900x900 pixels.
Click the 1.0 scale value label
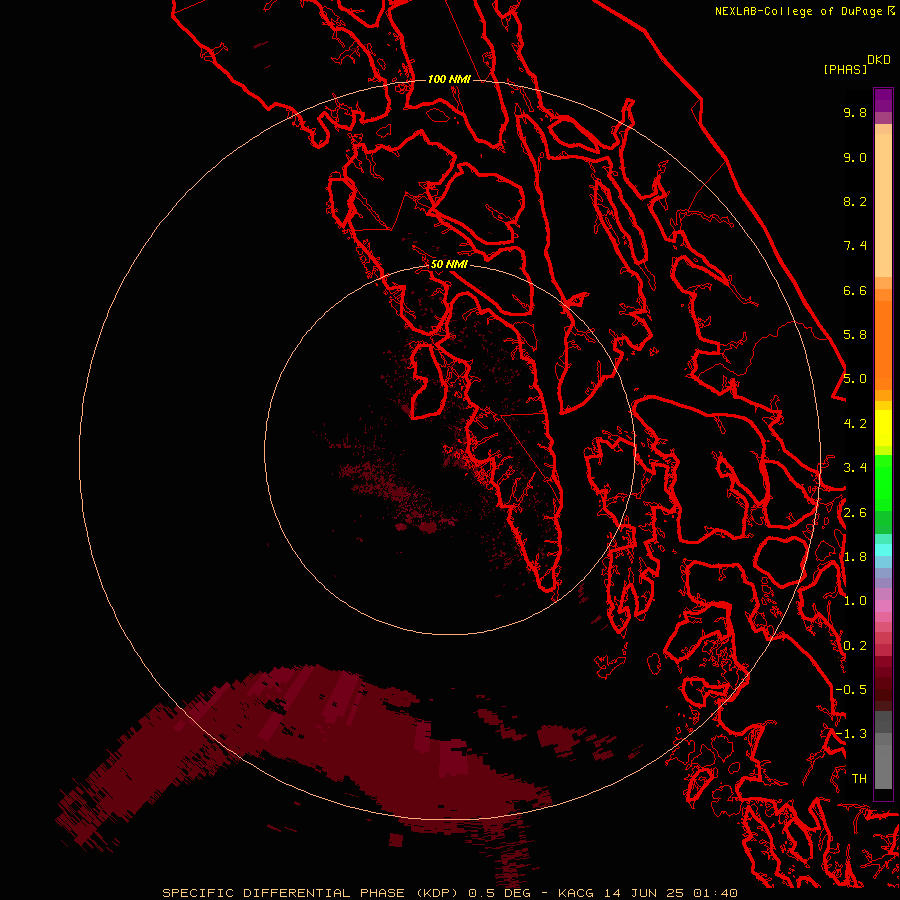click(855, 601)
